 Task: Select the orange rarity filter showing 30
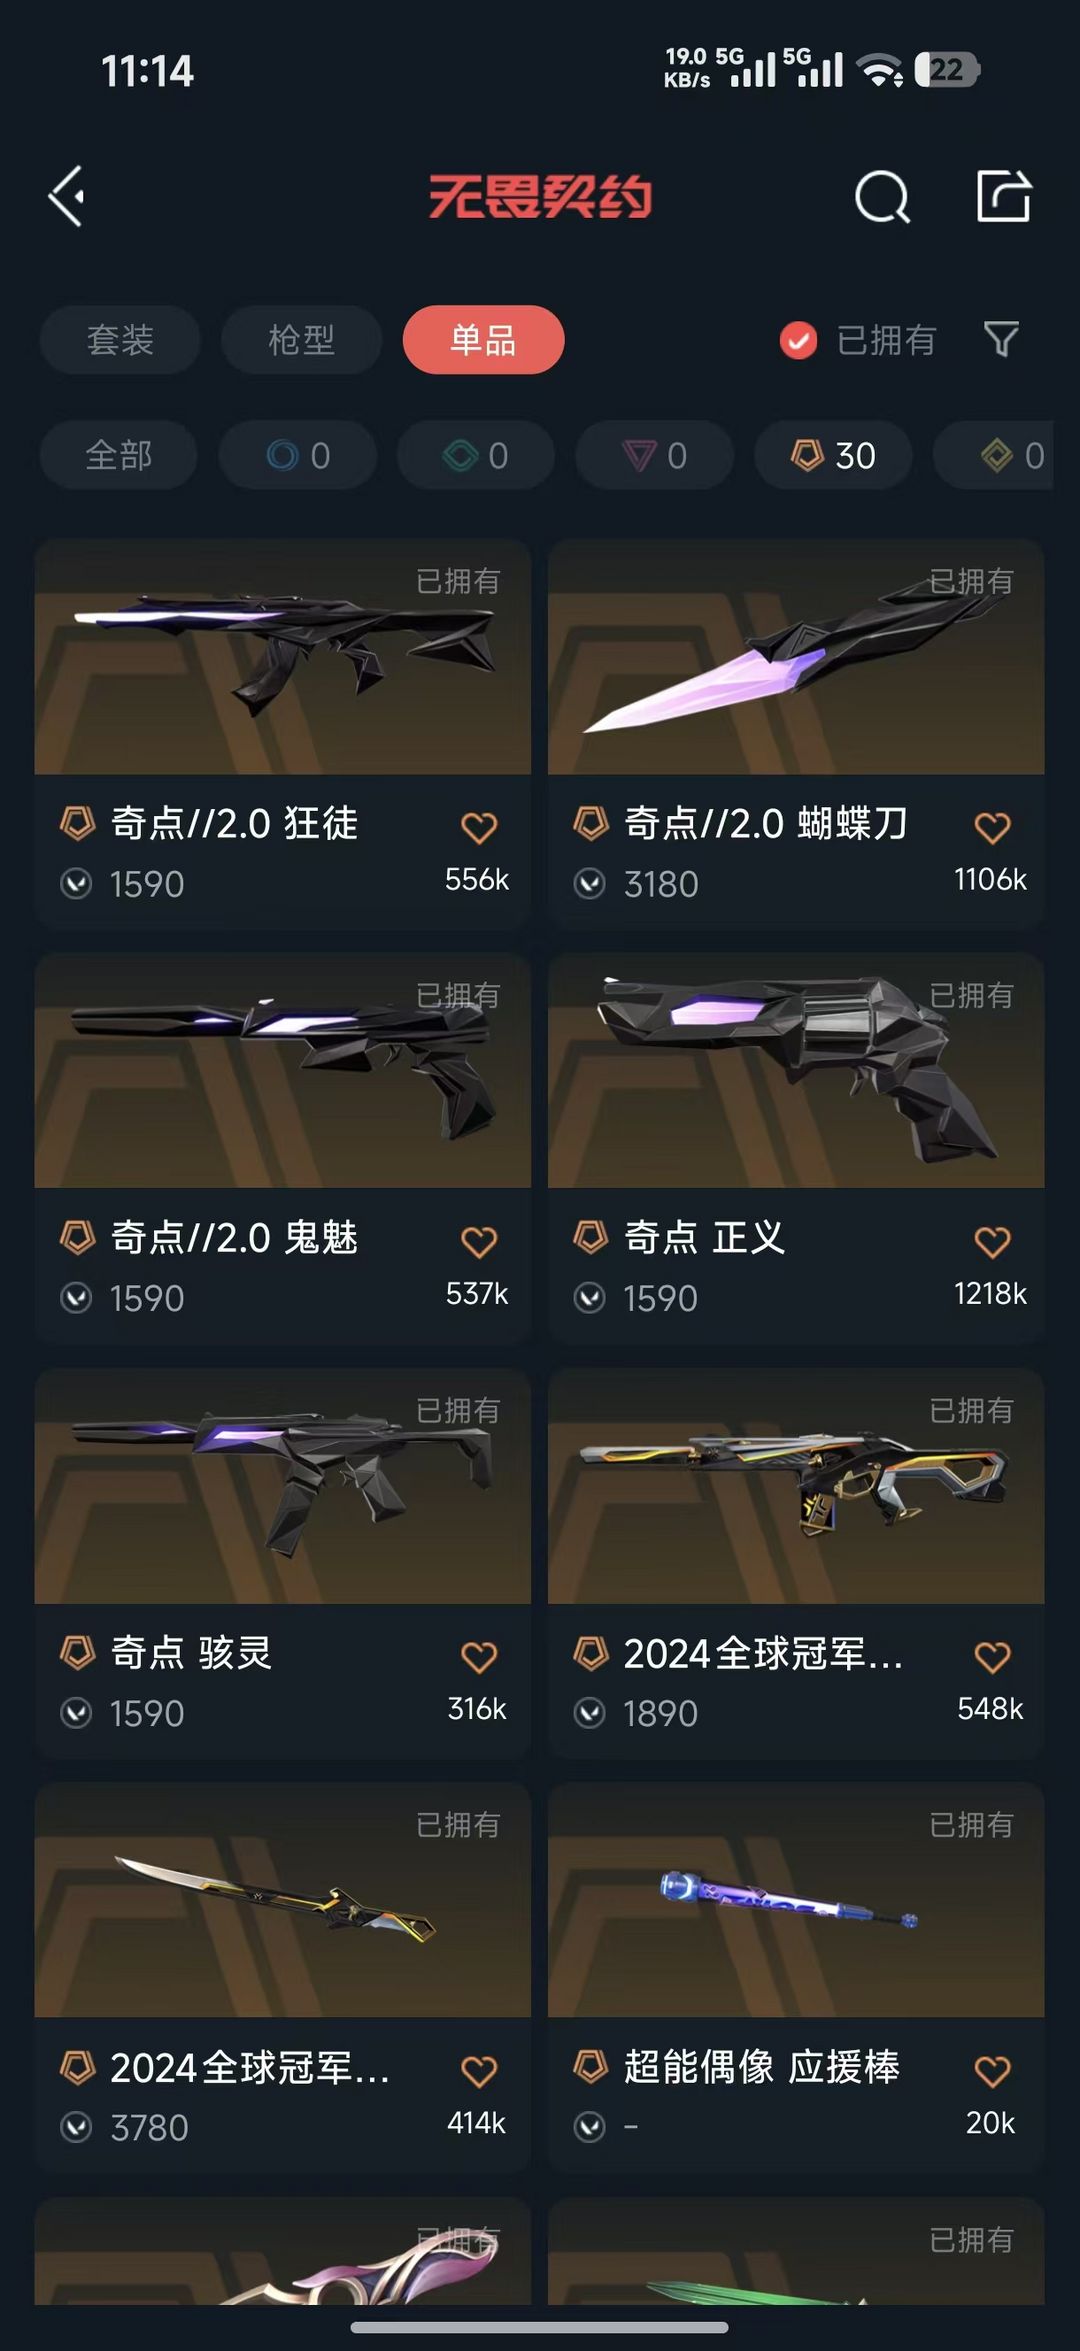coord(833,455)
